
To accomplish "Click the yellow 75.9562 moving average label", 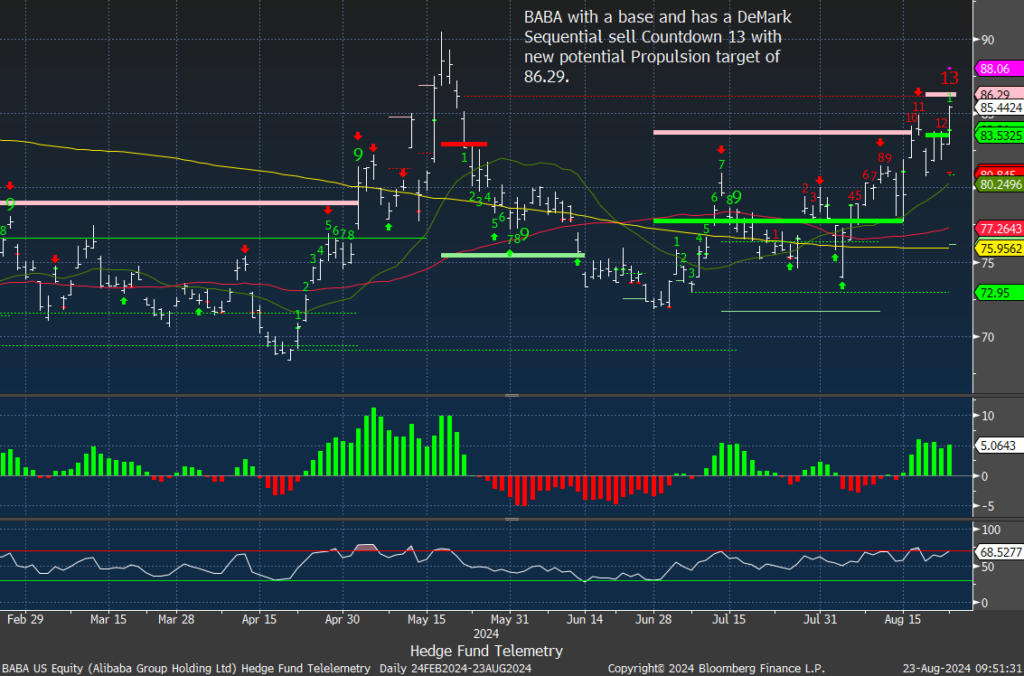I will [x=999, y=248].
